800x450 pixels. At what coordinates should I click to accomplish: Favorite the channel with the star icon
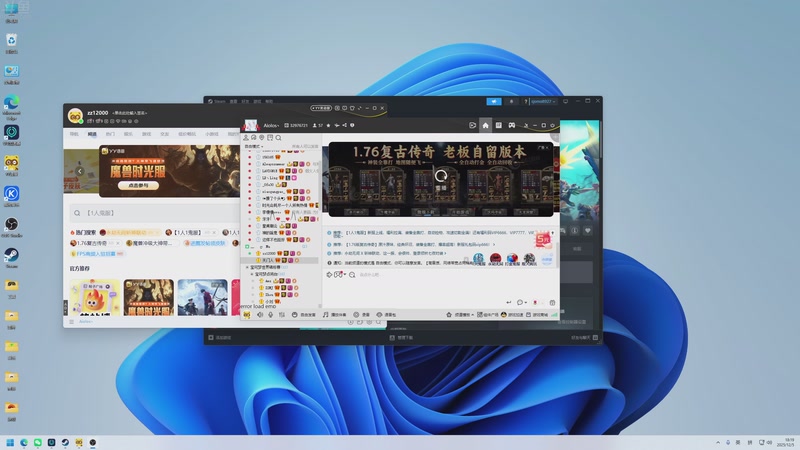pos(328,125)
